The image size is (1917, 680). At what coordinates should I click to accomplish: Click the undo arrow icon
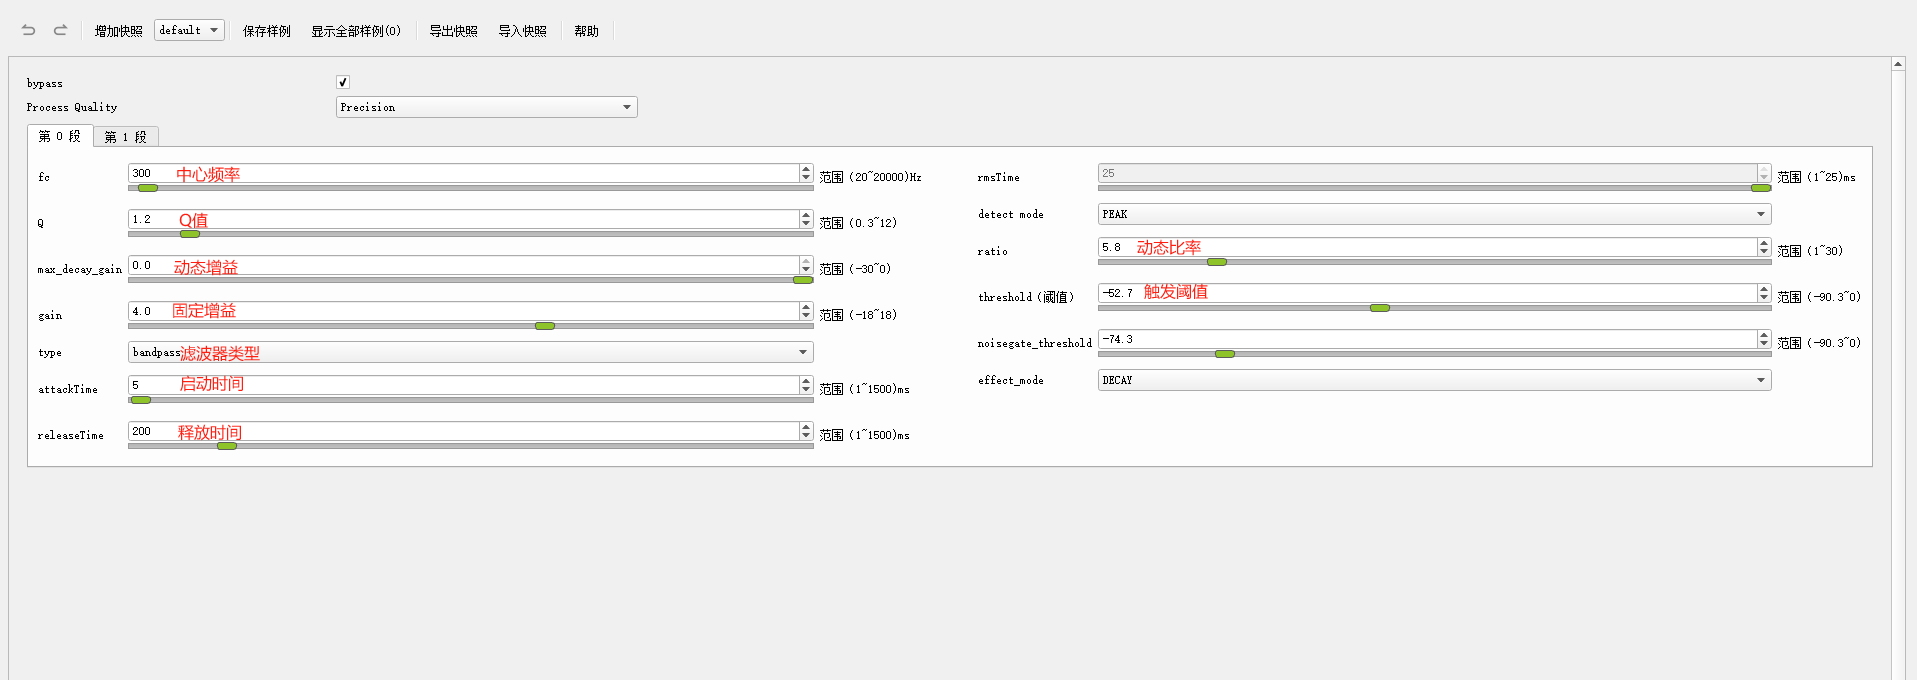pyautogui.click(x=29, y=30)
